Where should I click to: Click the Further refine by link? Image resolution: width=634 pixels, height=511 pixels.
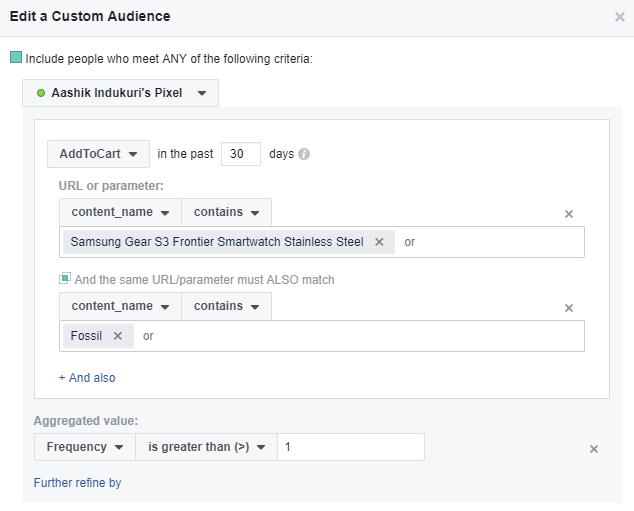(77, 483)
